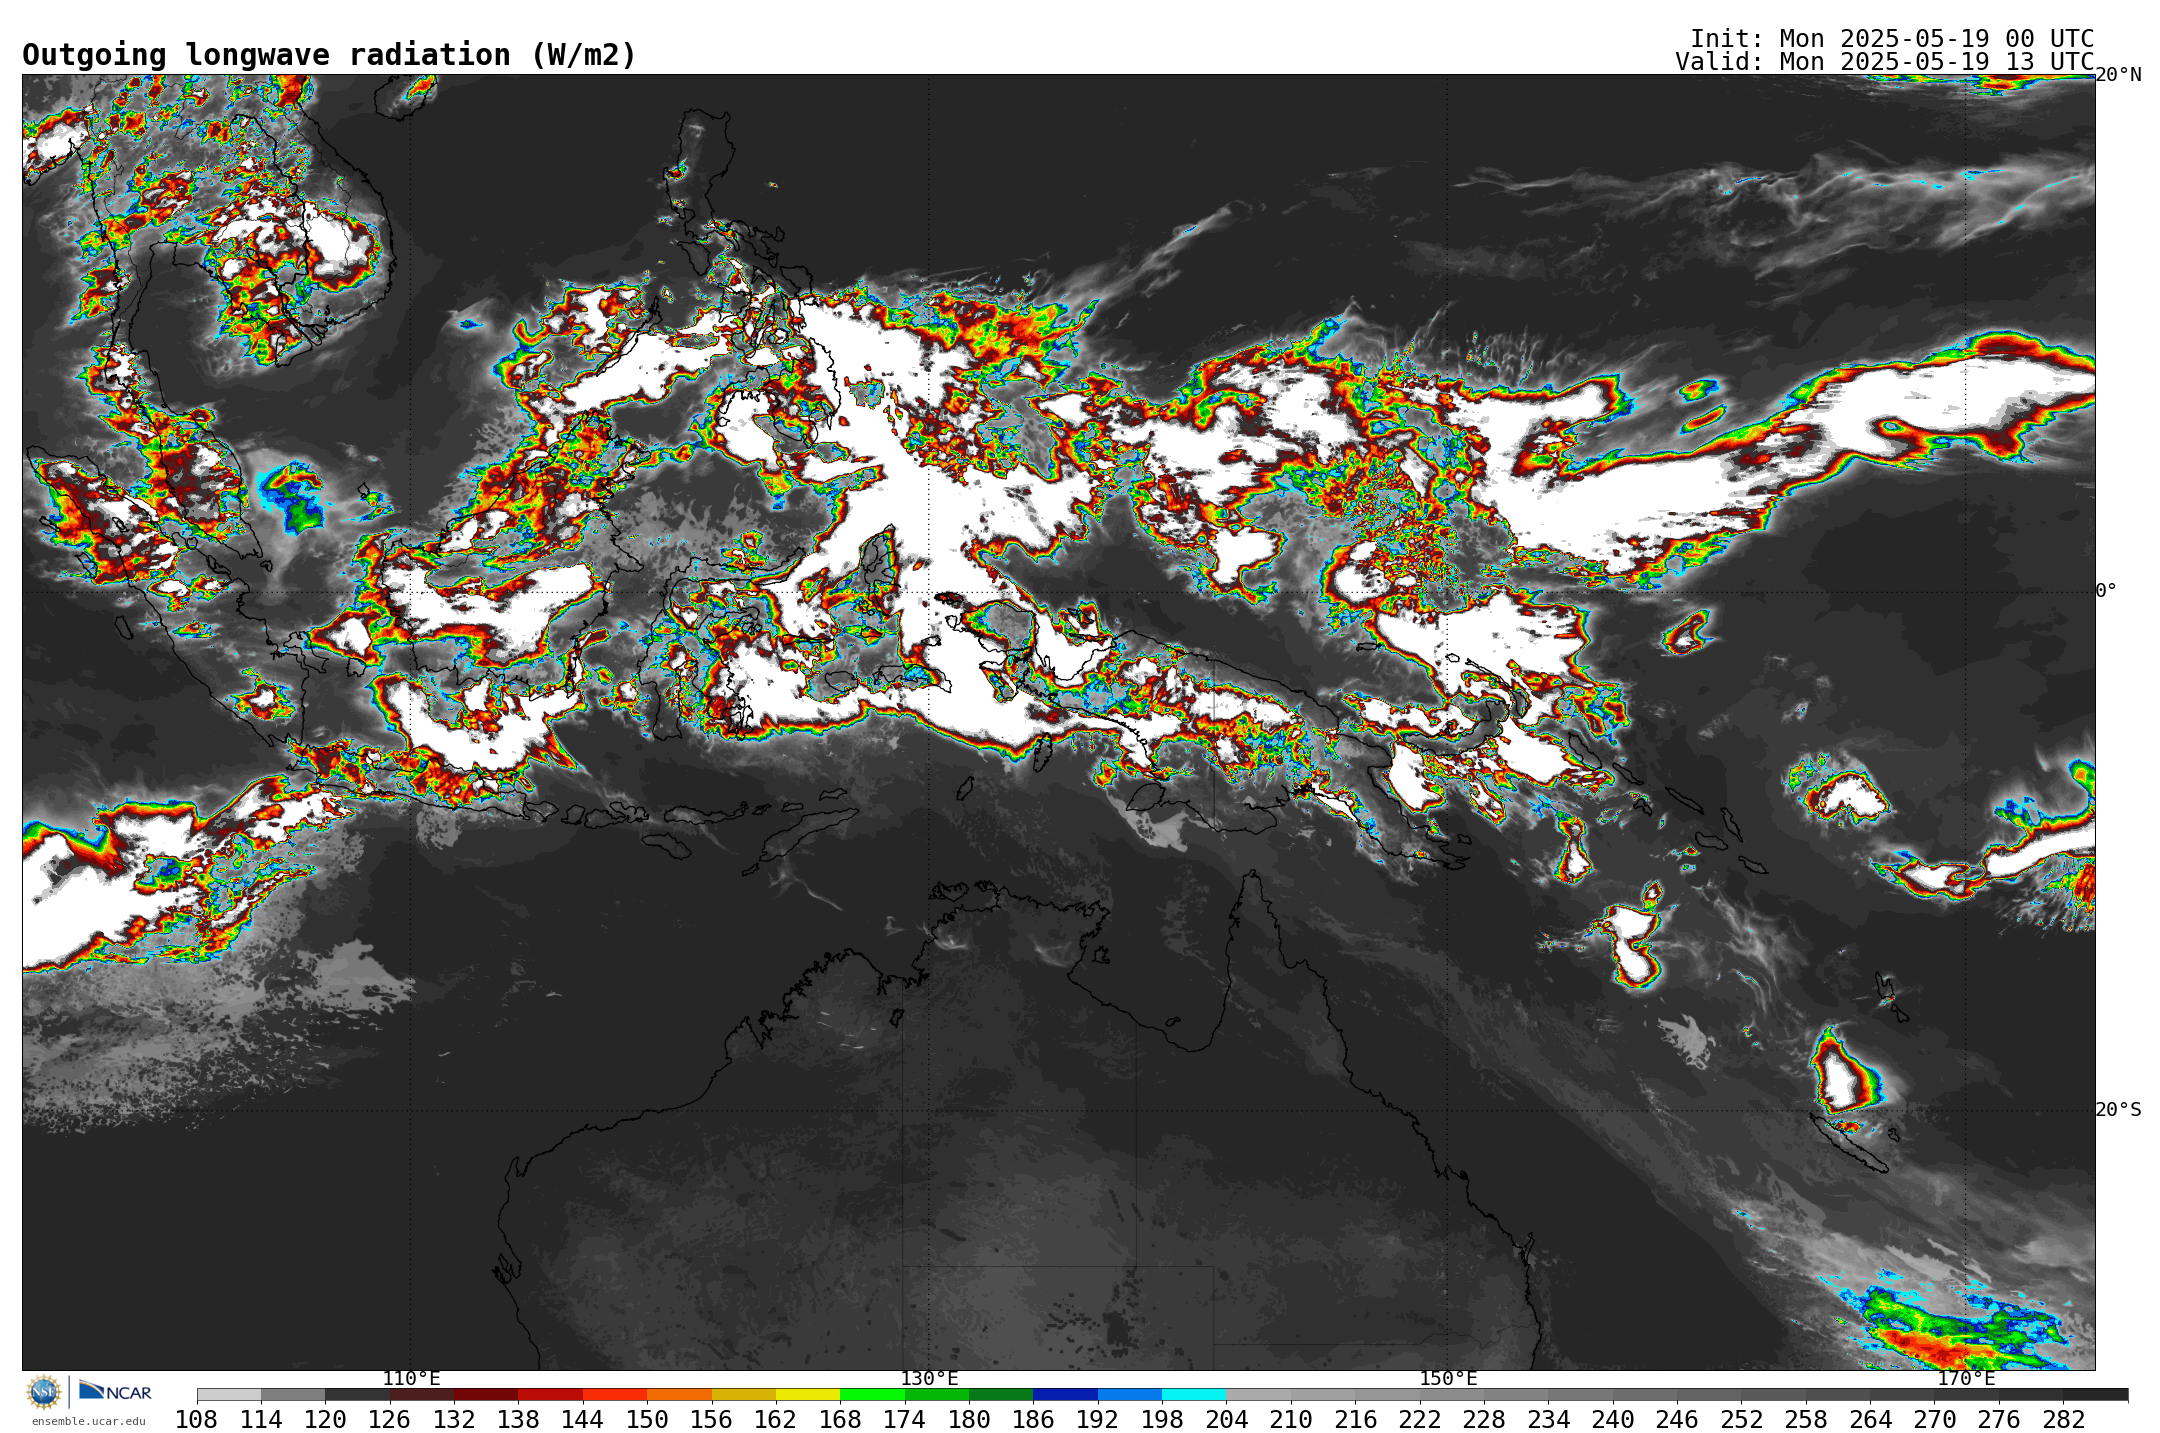Click the '174' colorbar label
2160x1433 pixels.
(904, 1419)
